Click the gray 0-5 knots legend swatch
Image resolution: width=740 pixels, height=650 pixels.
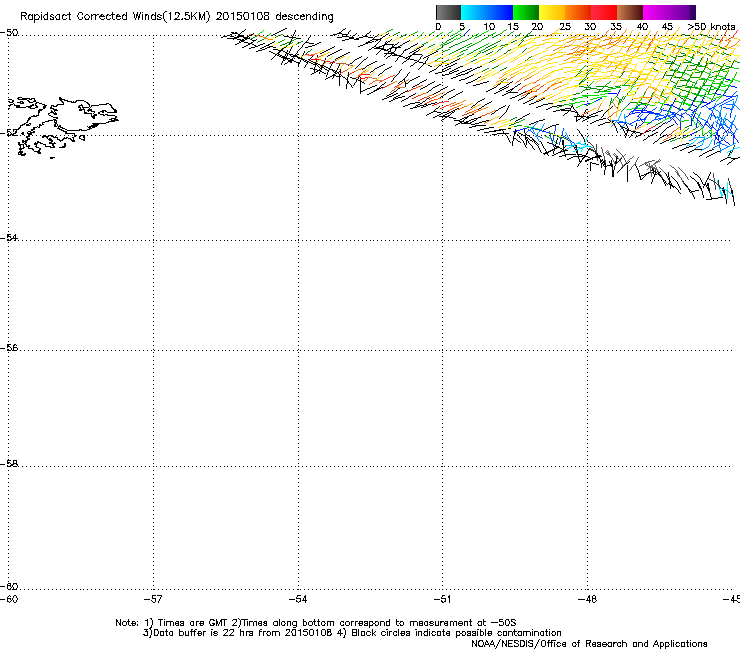coord(448,12)
